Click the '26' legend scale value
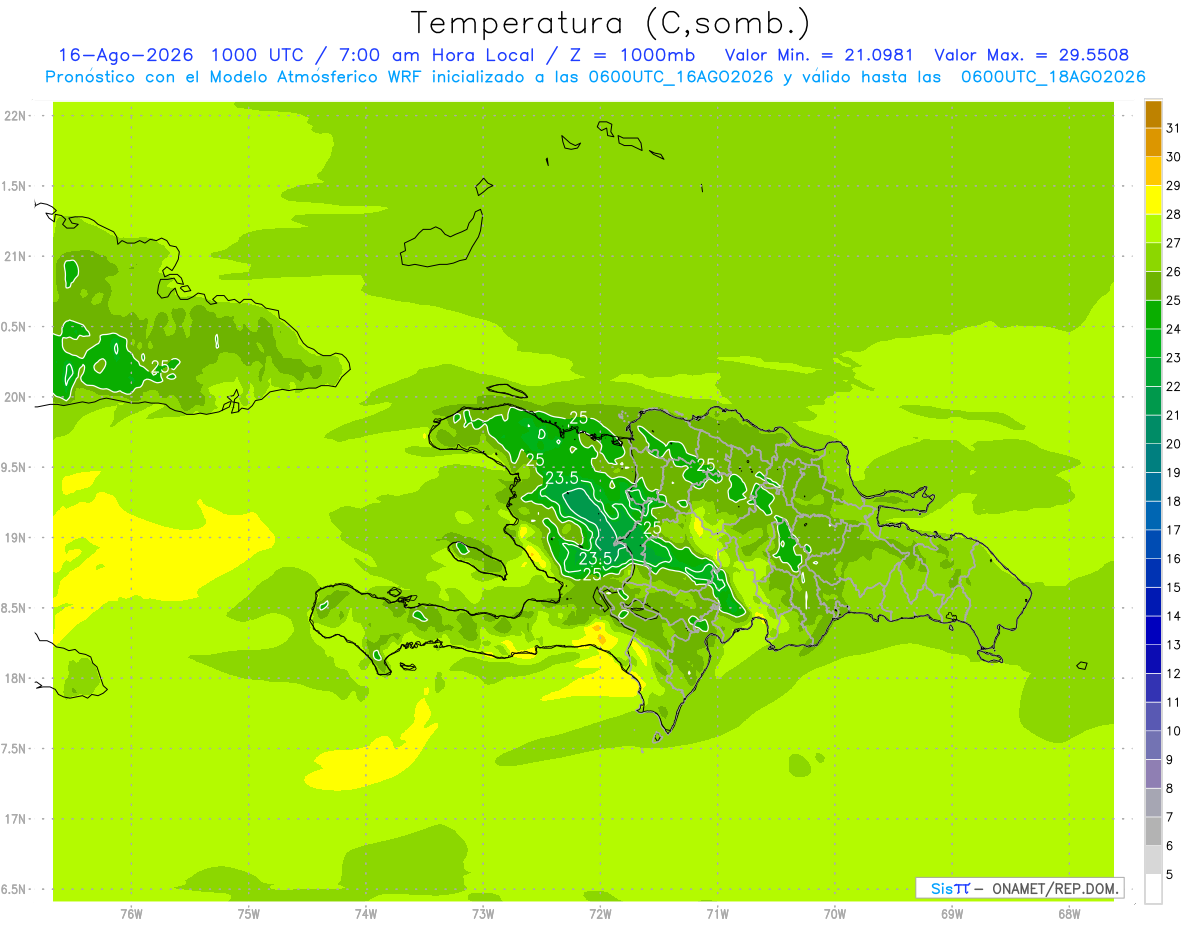This screenshot has height=927, width=1200. [1173, 271]
